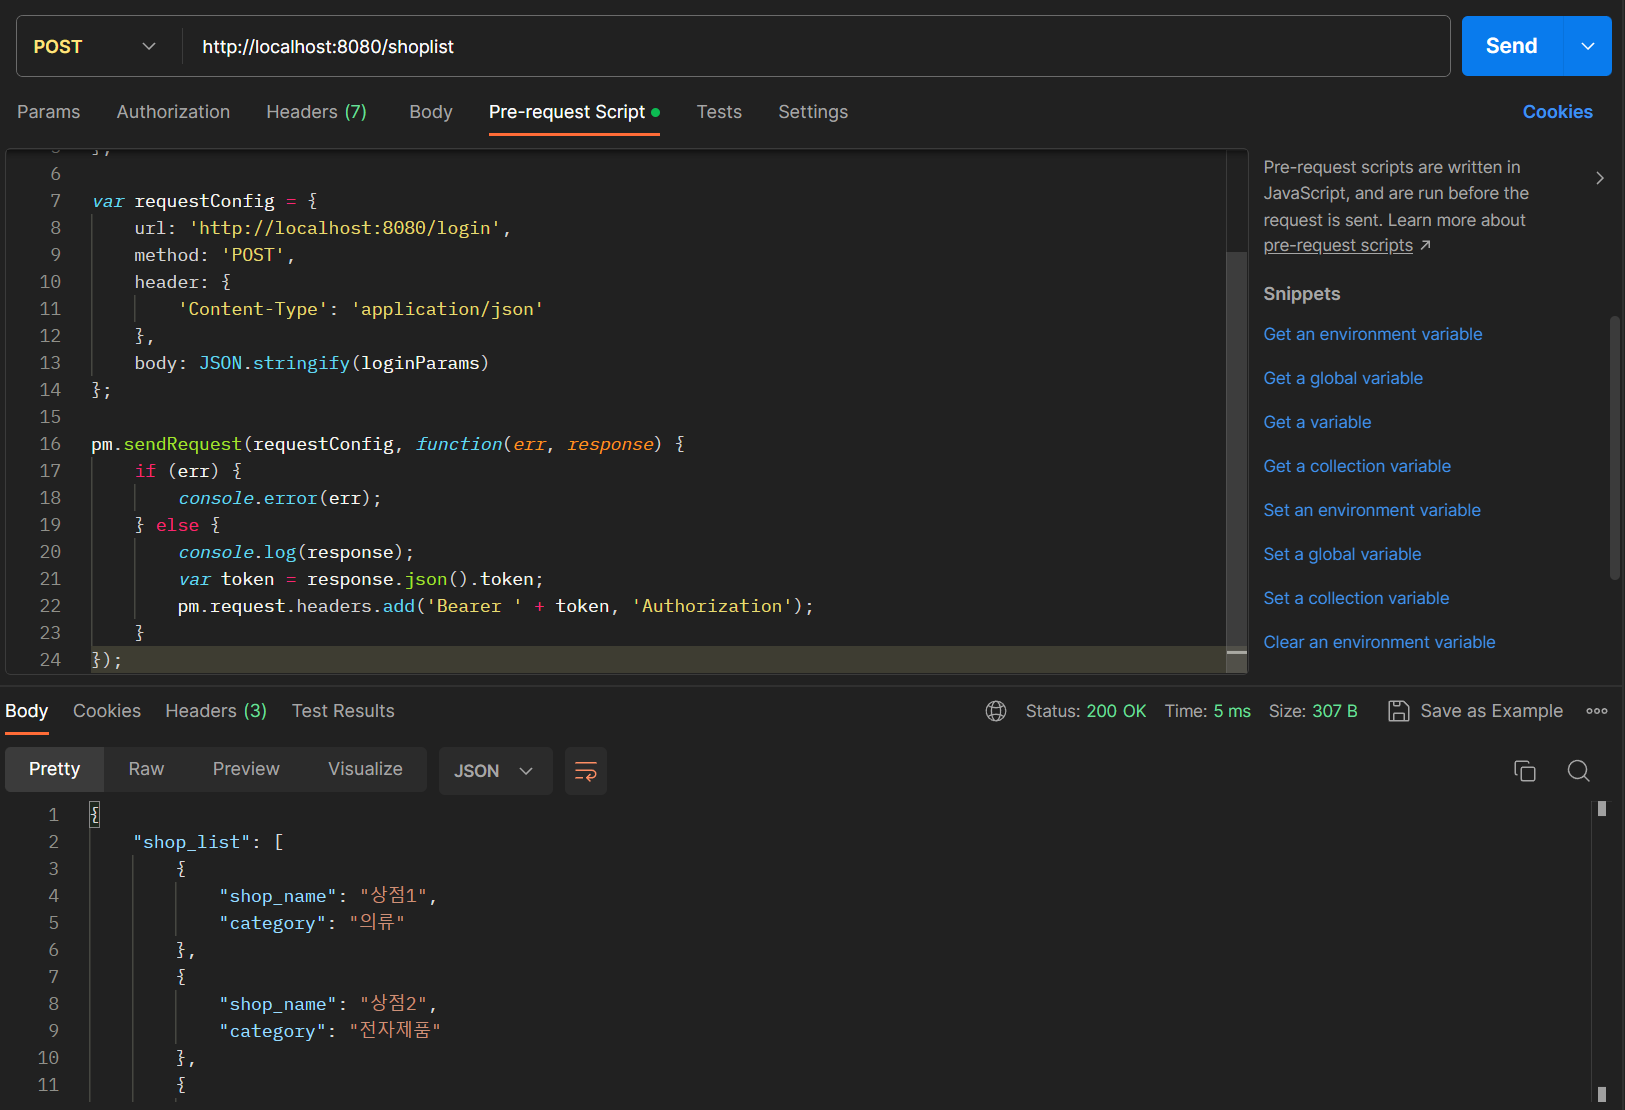Copy the response body with copy icon
The height and width of the screenshot is (1110, 1625).
[x=1524, y=771]
